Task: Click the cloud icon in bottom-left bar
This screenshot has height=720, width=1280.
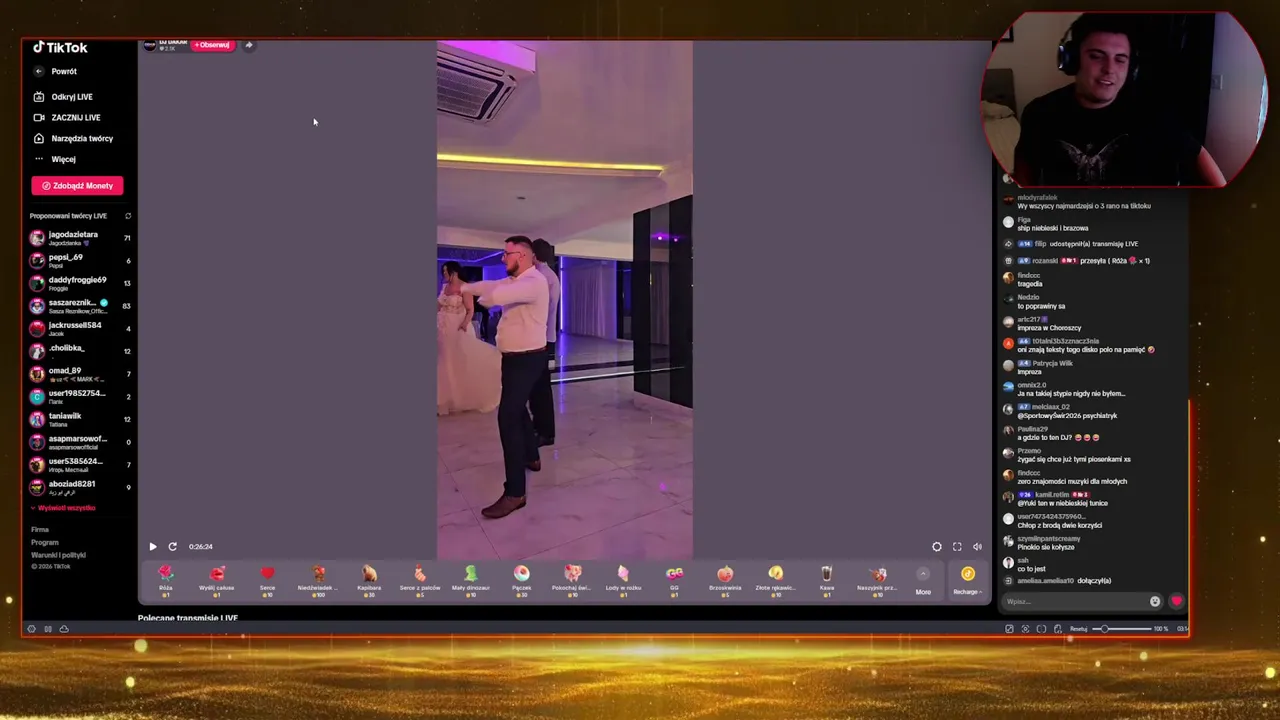Action: pos(64,629)
